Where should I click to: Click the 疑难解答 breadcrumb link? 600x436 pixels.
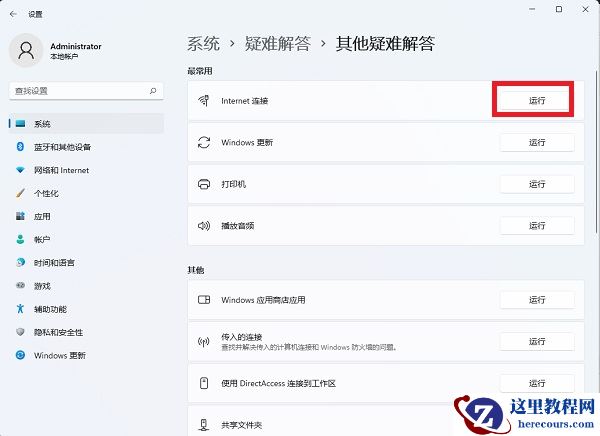point(278,44)
